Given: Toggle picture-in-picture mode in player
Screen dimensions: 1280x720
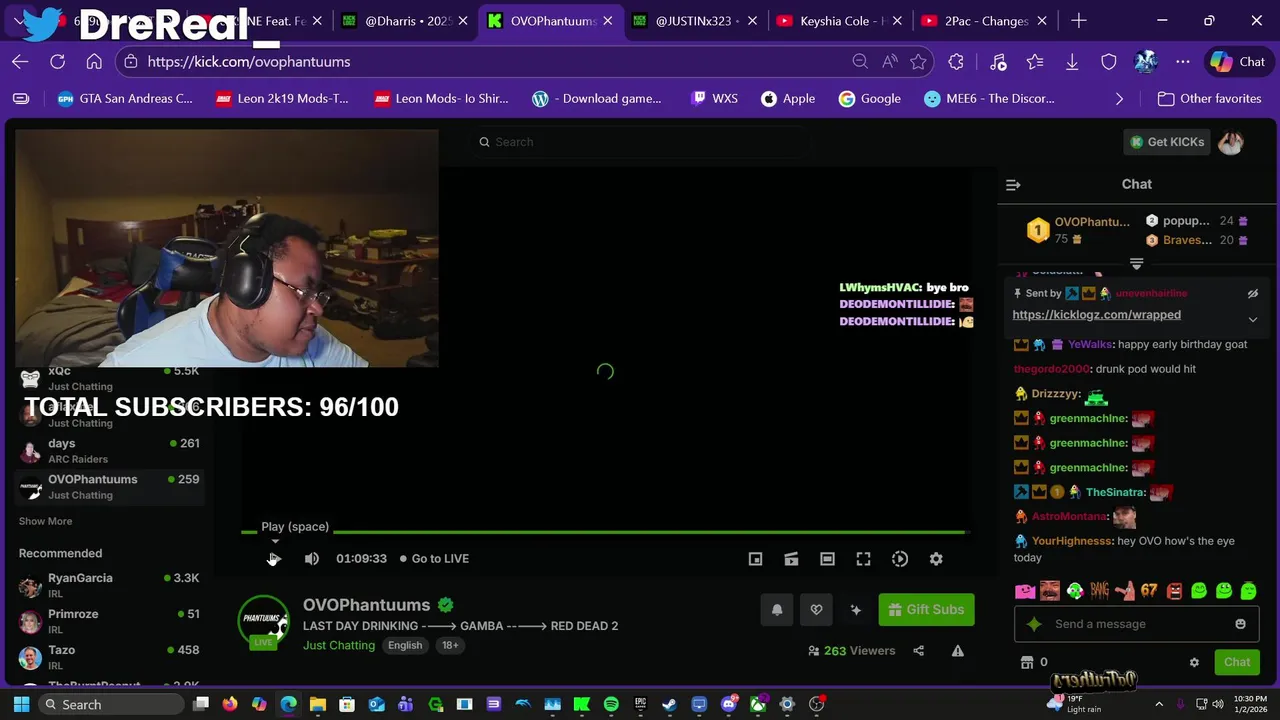Looking at the screenshot, I should [x=756, y=559].
